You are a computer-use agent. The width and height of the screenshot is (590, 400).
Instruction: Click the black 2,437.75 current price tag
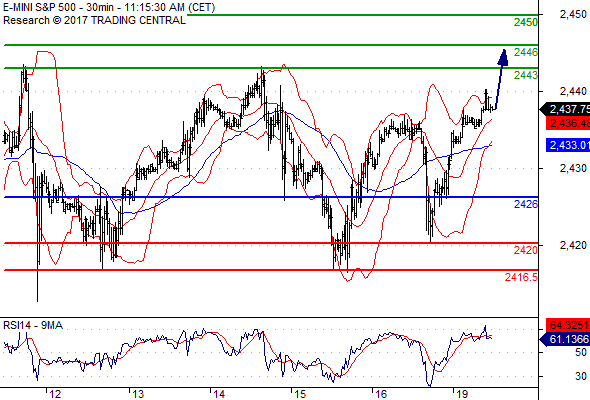(565, 109)
